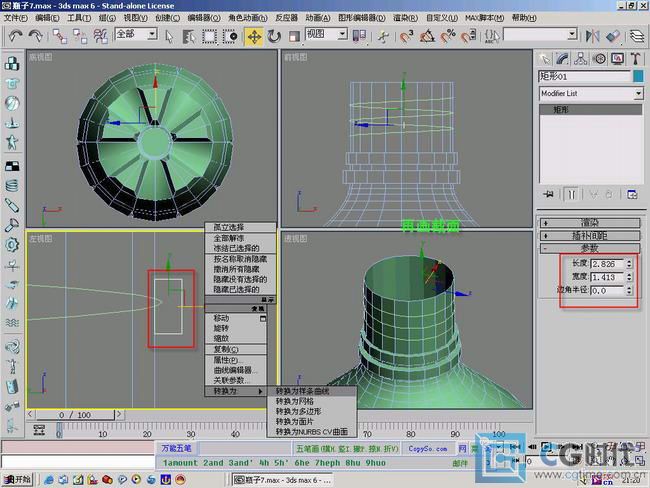Switch to the Create command panel tab

coord(544,59)
